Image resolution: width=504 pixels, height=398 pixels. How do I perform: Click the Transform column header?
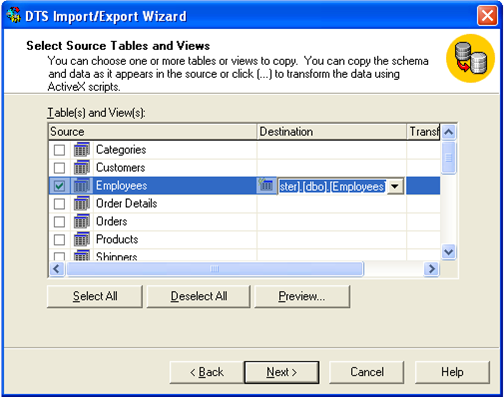point(423,132)
